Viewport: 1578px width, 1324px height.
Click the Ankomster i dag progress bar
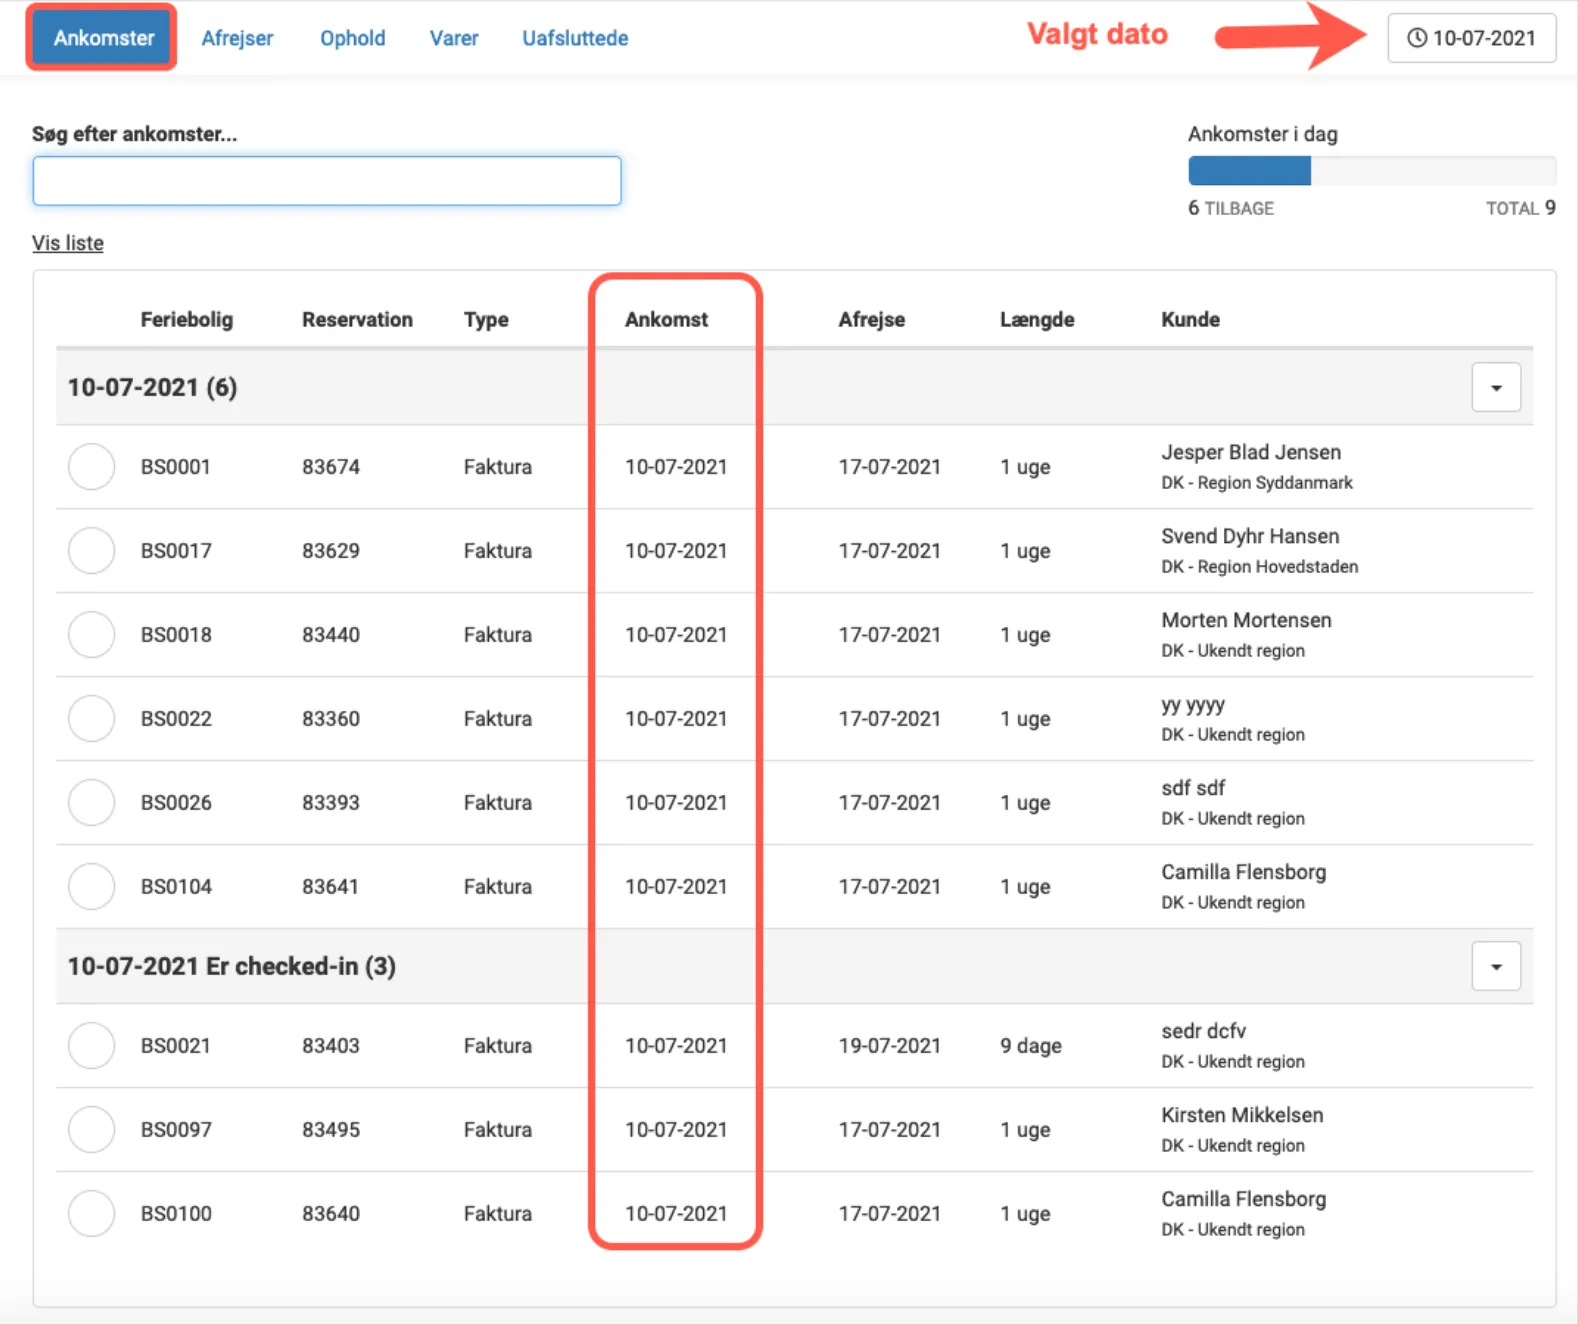coord(1371,171)
